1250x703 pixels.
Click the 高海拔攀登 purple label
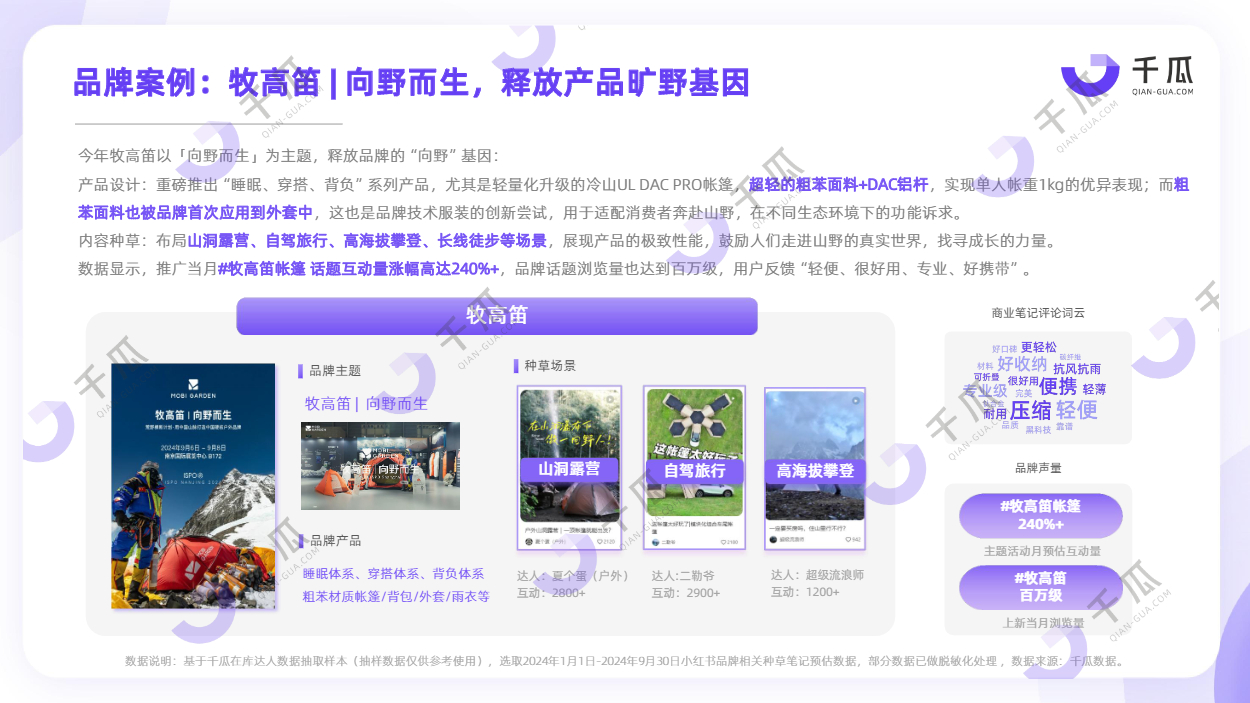tap(815, 472)
